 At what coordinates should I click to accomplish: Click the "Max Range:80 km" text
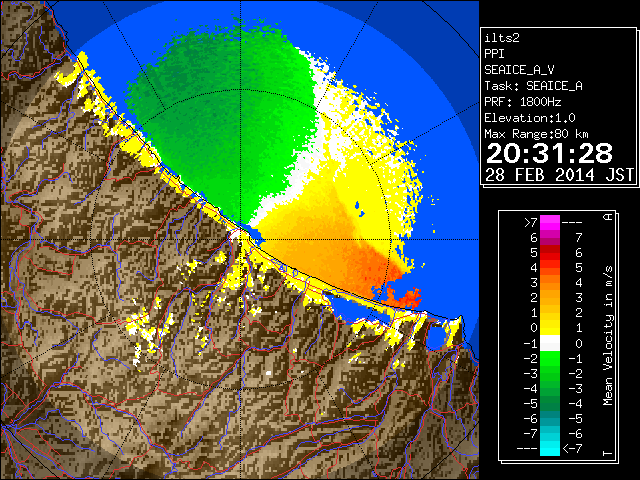(536, 134)
